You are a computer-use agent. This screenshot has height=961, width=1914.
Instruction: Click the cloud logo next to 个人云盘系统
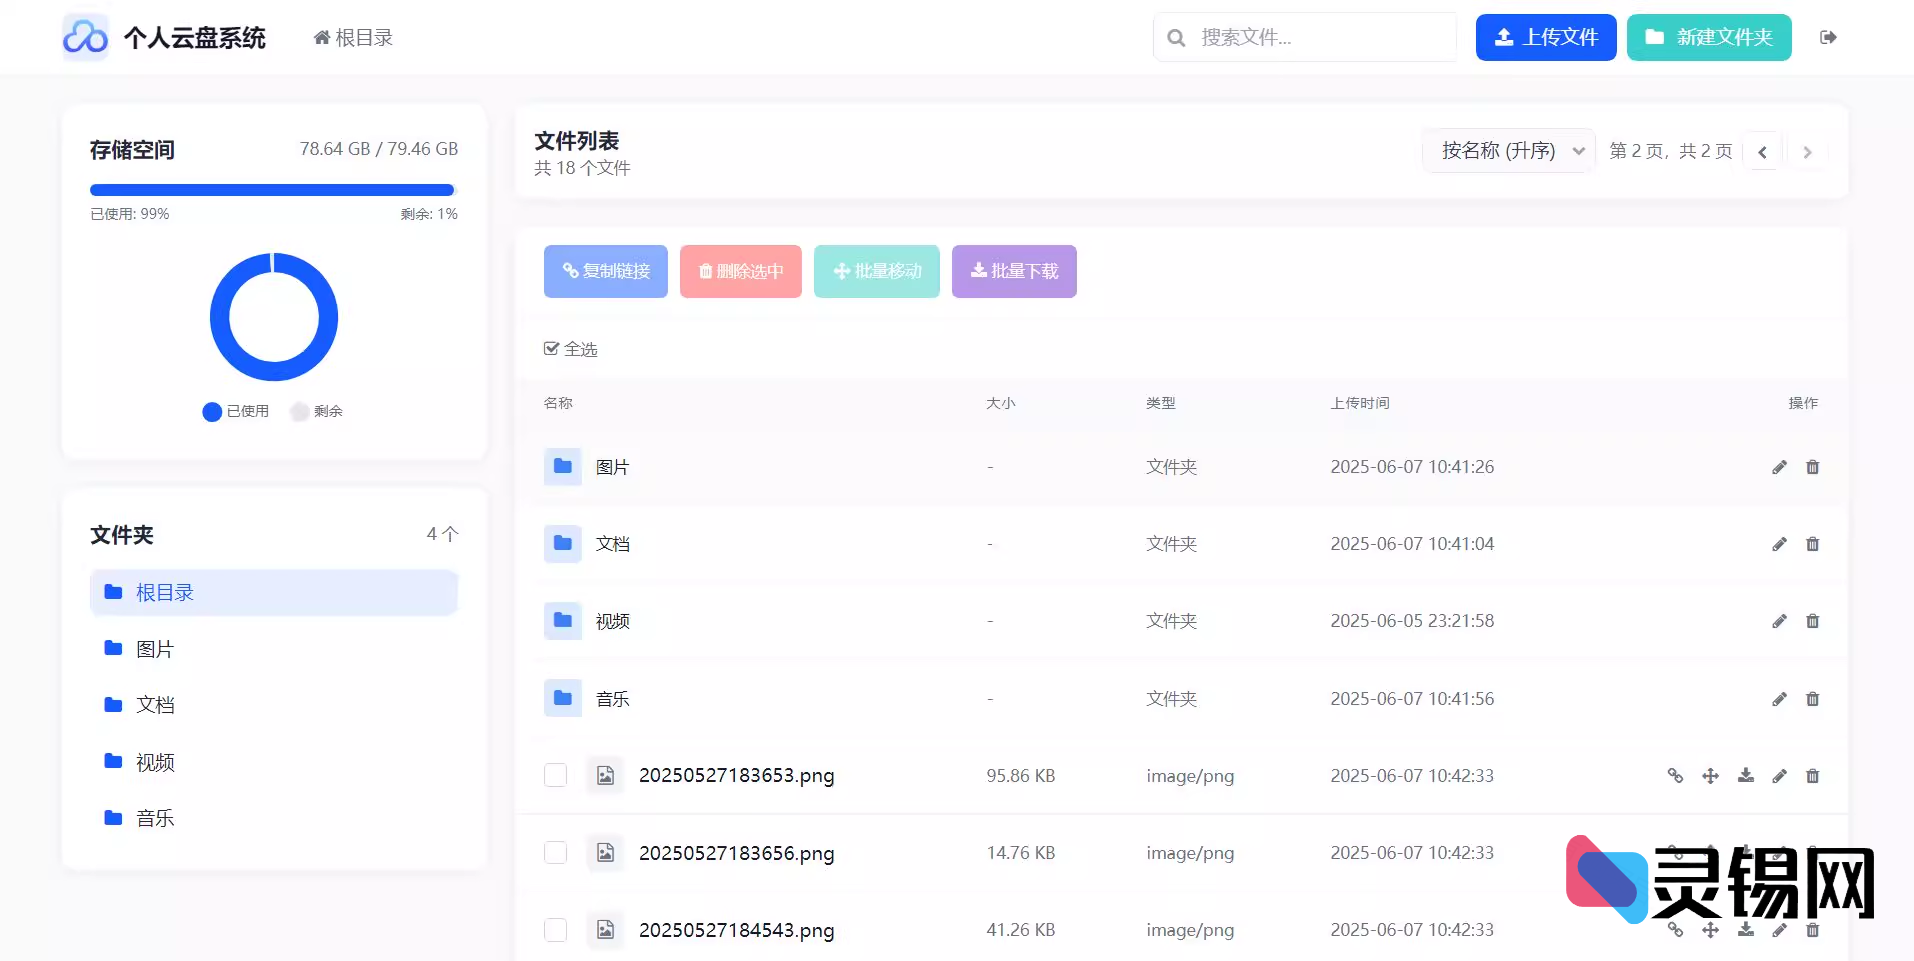86,37
